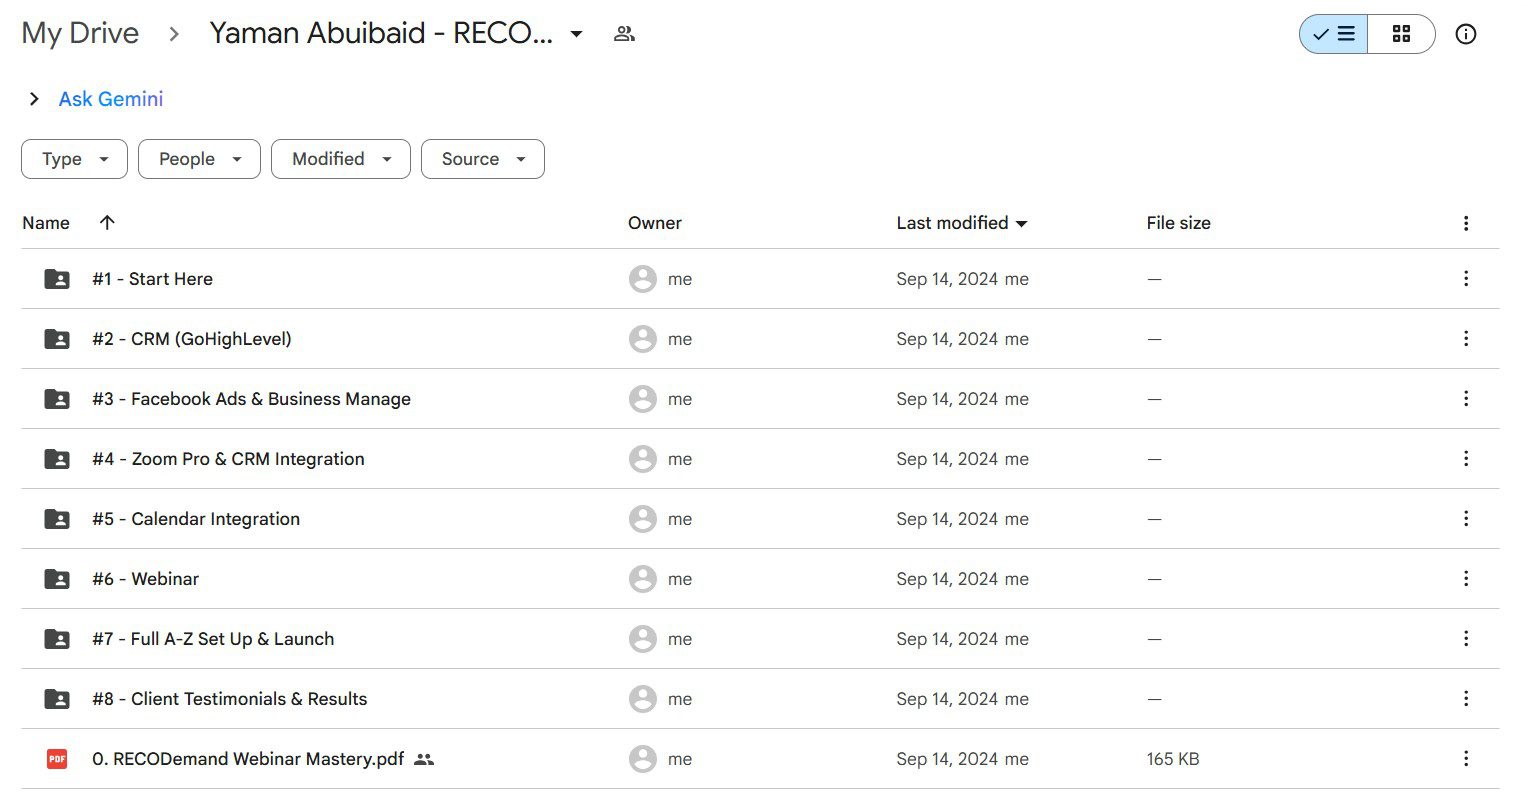
Task: Click the #2 - CRM (GoHighLevel) folder icon
Action: tap(57, 339)
